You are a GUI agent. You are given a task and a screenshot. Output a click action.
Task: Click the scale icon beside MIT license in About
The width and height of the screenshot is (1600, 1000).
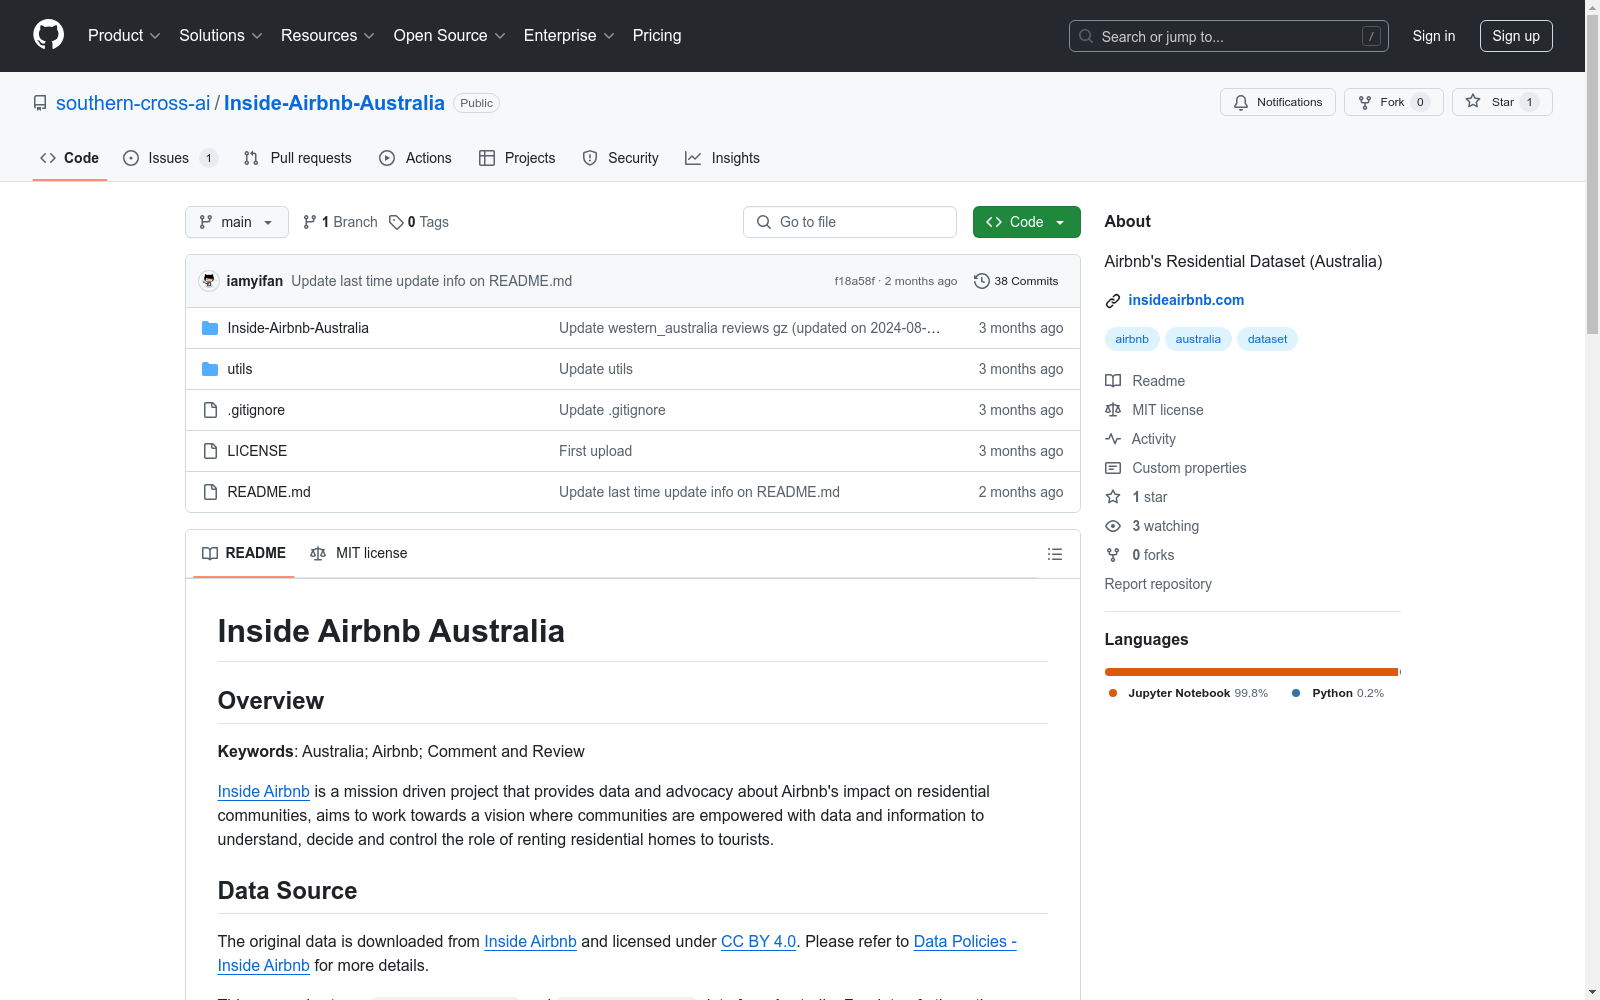[x=1113, y=410]
